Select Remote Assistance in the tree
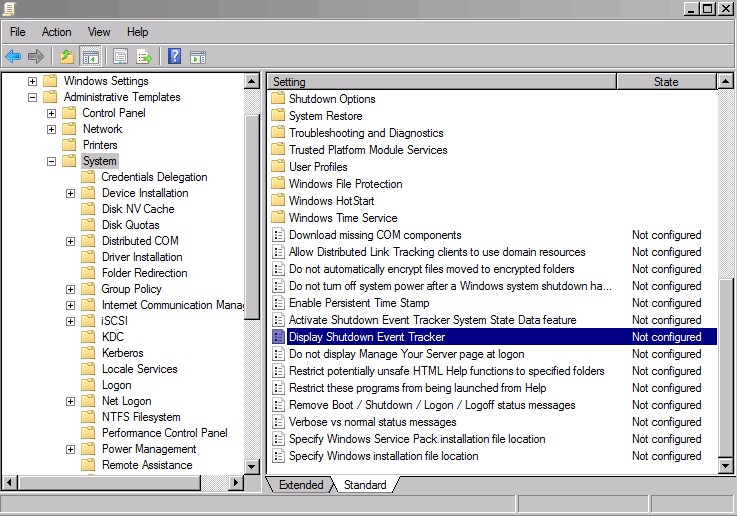The image size is (737, 516). [147, 464]
